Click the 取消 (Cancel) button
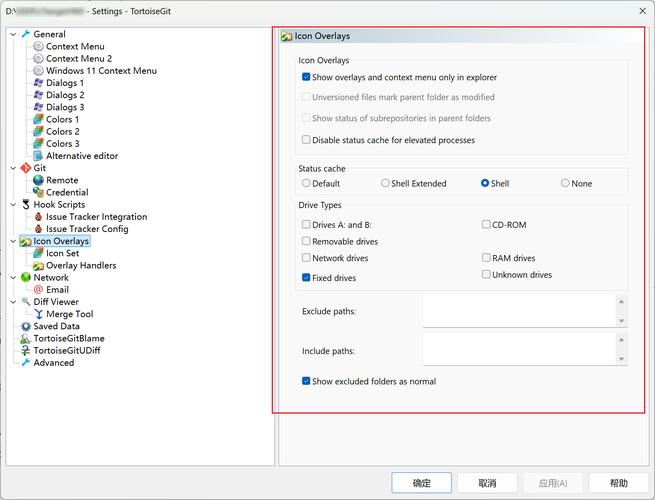This screenshot has height=500, width=655. pos(487,483)
